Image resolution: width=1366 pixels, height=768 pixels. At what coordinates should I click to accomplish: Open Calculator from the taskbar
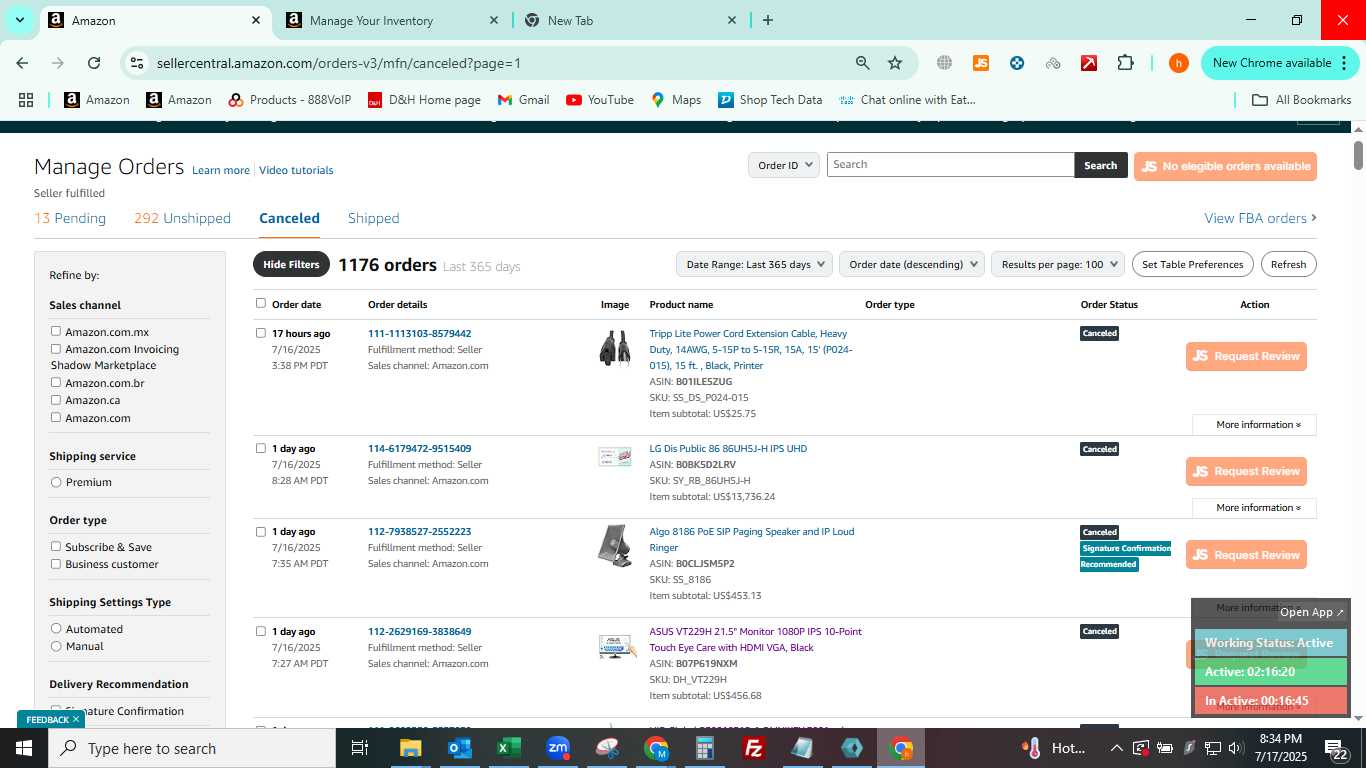click(x=705, y=748)
